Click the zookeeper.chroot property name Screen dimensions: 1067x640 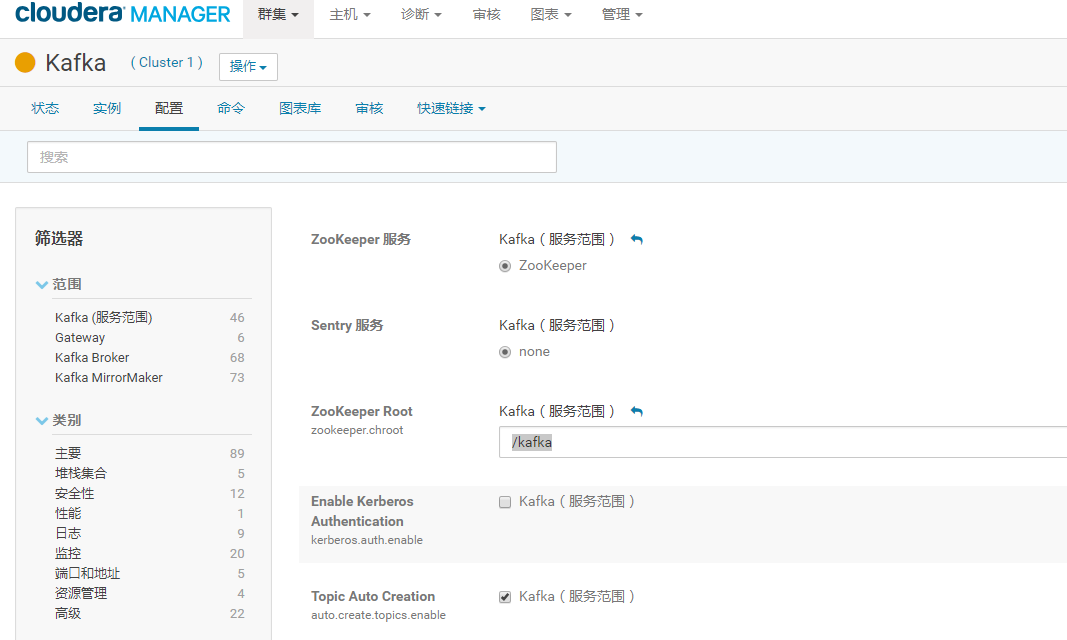point(357,430)
